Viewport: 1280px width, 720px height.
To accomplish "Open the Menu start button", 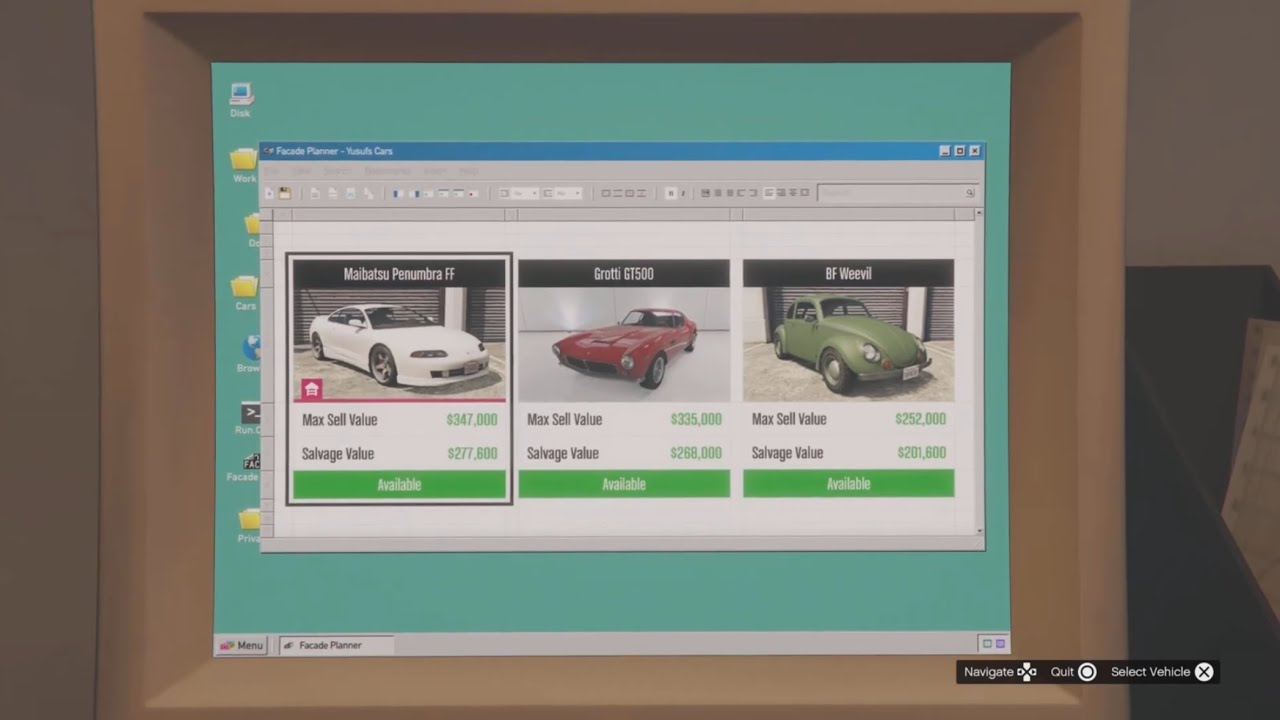I will 241,645.
